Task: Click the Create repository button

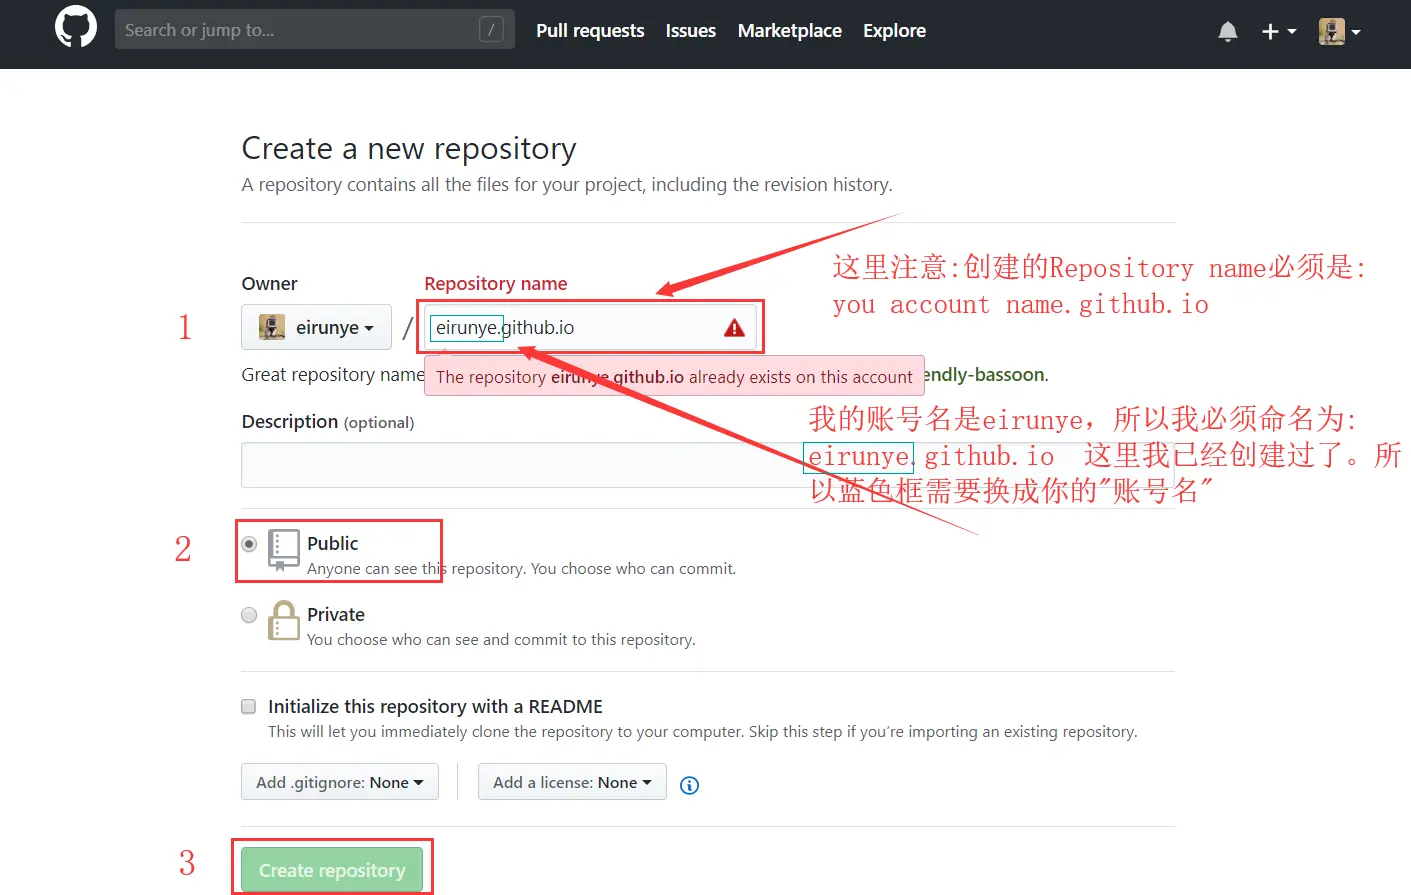Action: 332,870
